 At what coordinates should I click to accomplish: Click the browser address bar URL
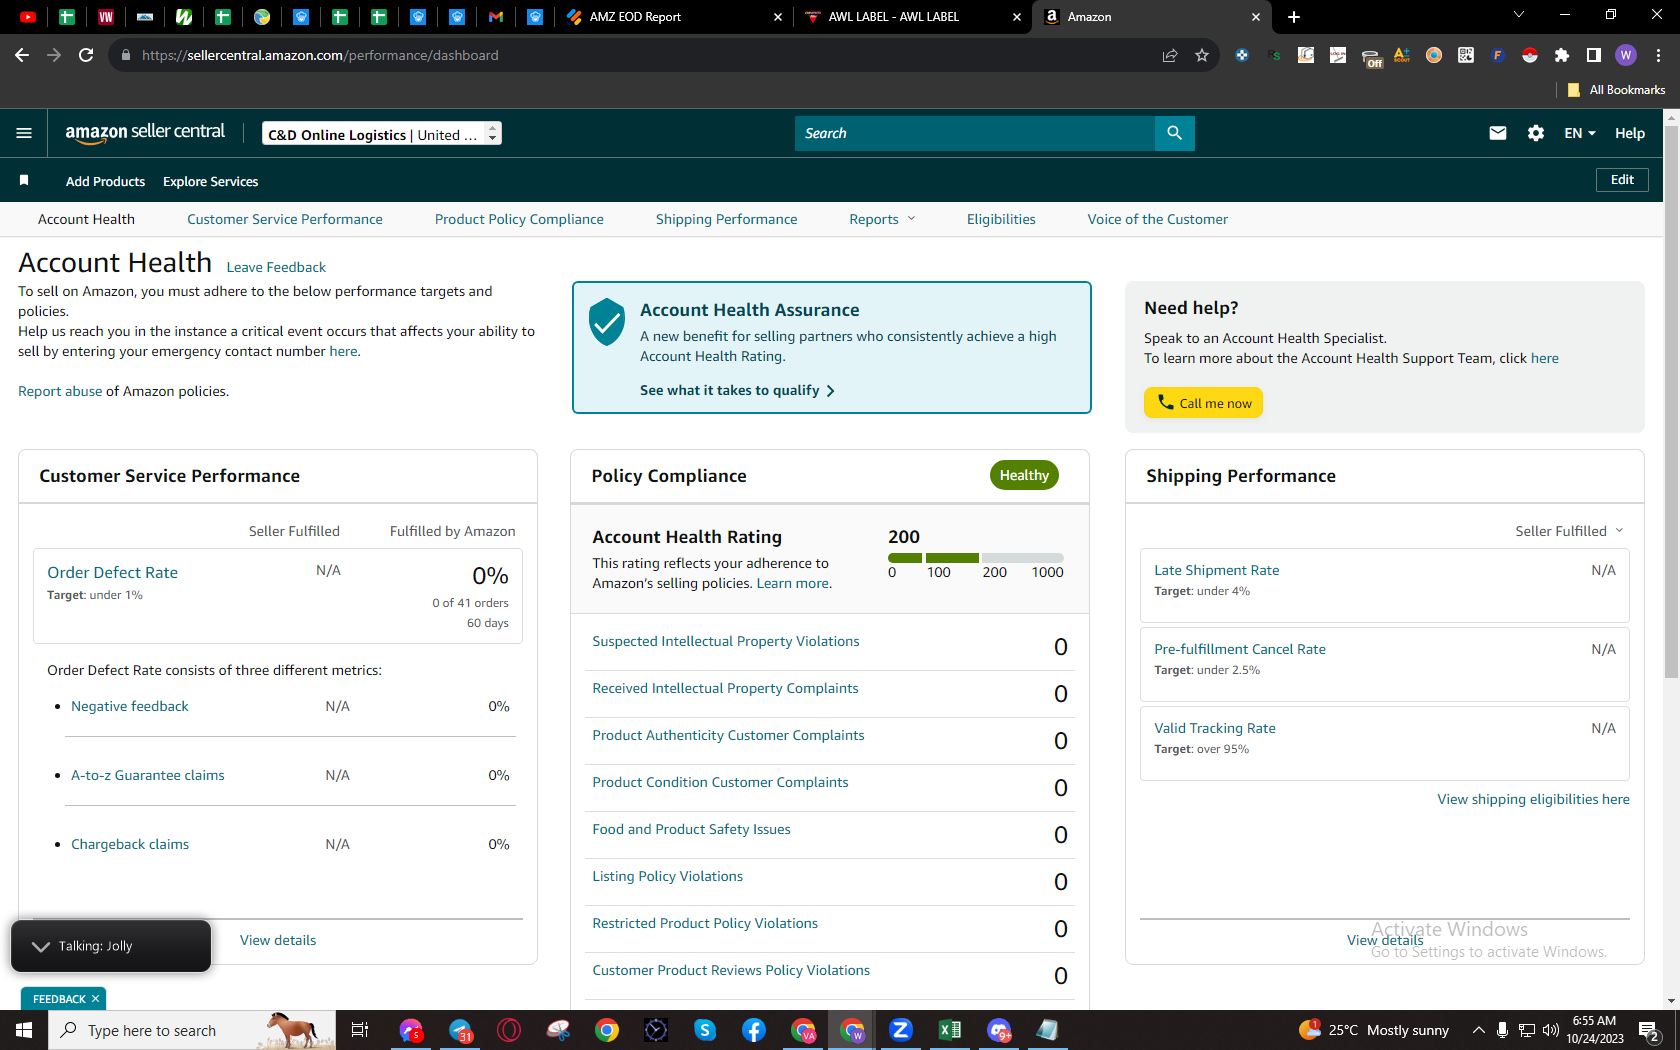point(320,55)
